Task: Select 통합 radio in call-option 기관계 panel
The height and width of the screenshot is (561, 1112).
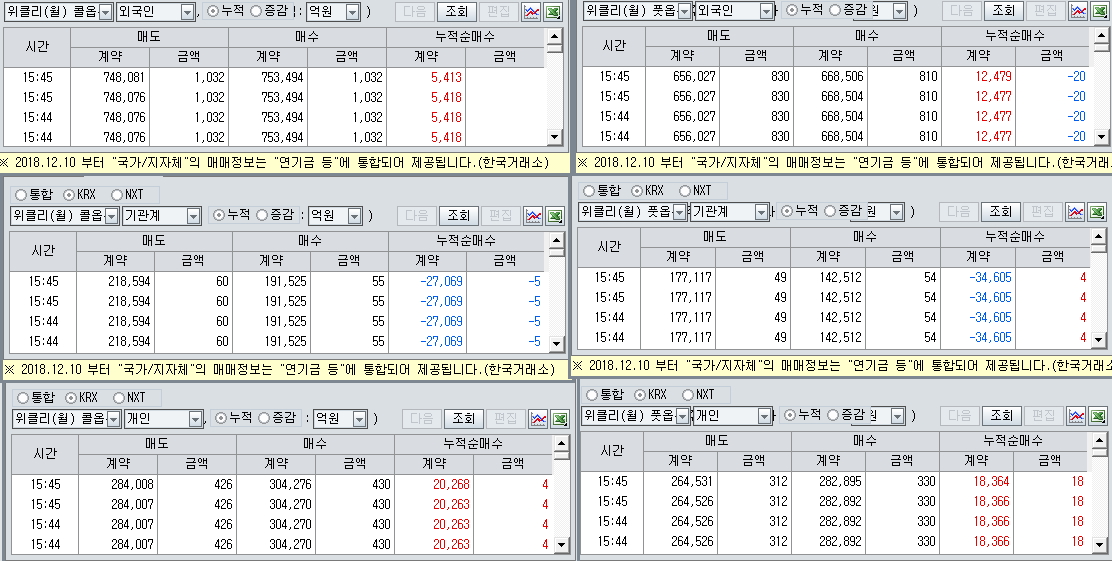Action: tap(18, 195)
